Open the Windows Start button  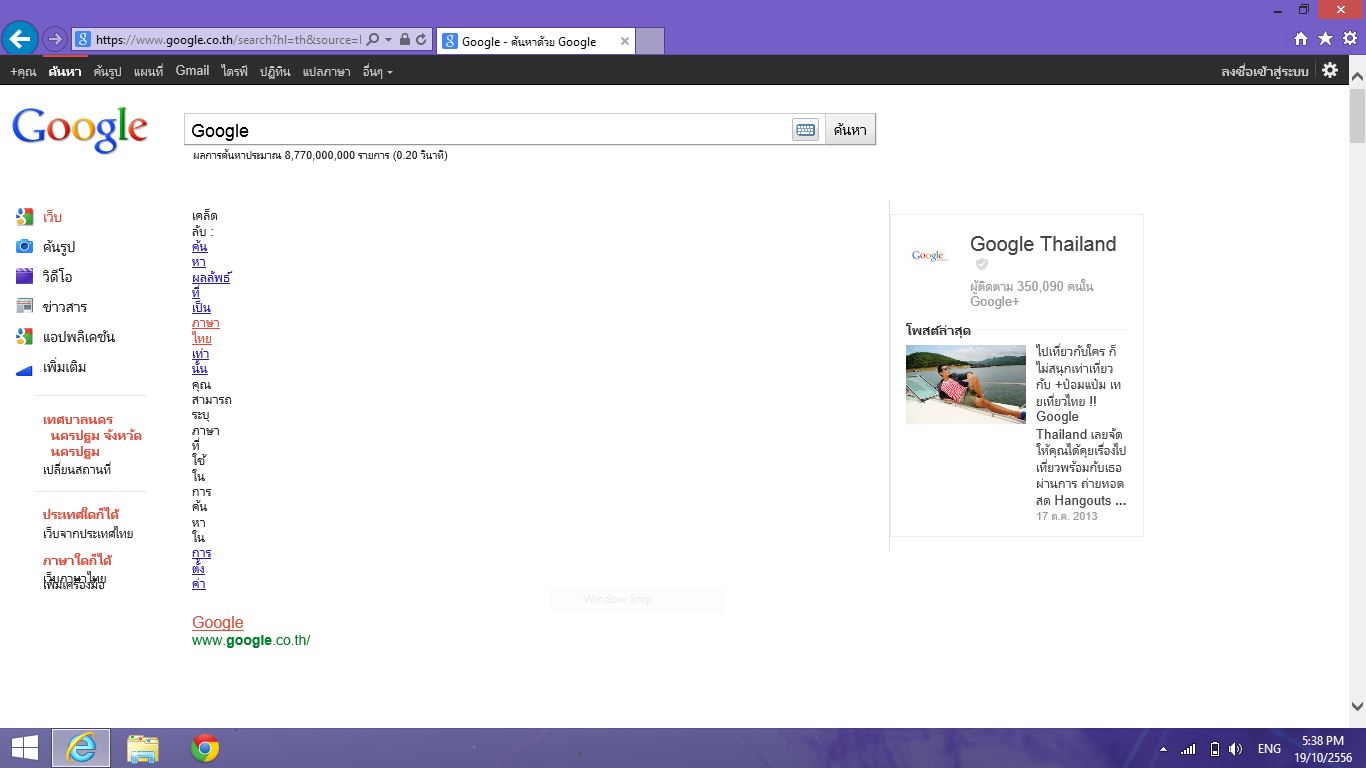24,748
